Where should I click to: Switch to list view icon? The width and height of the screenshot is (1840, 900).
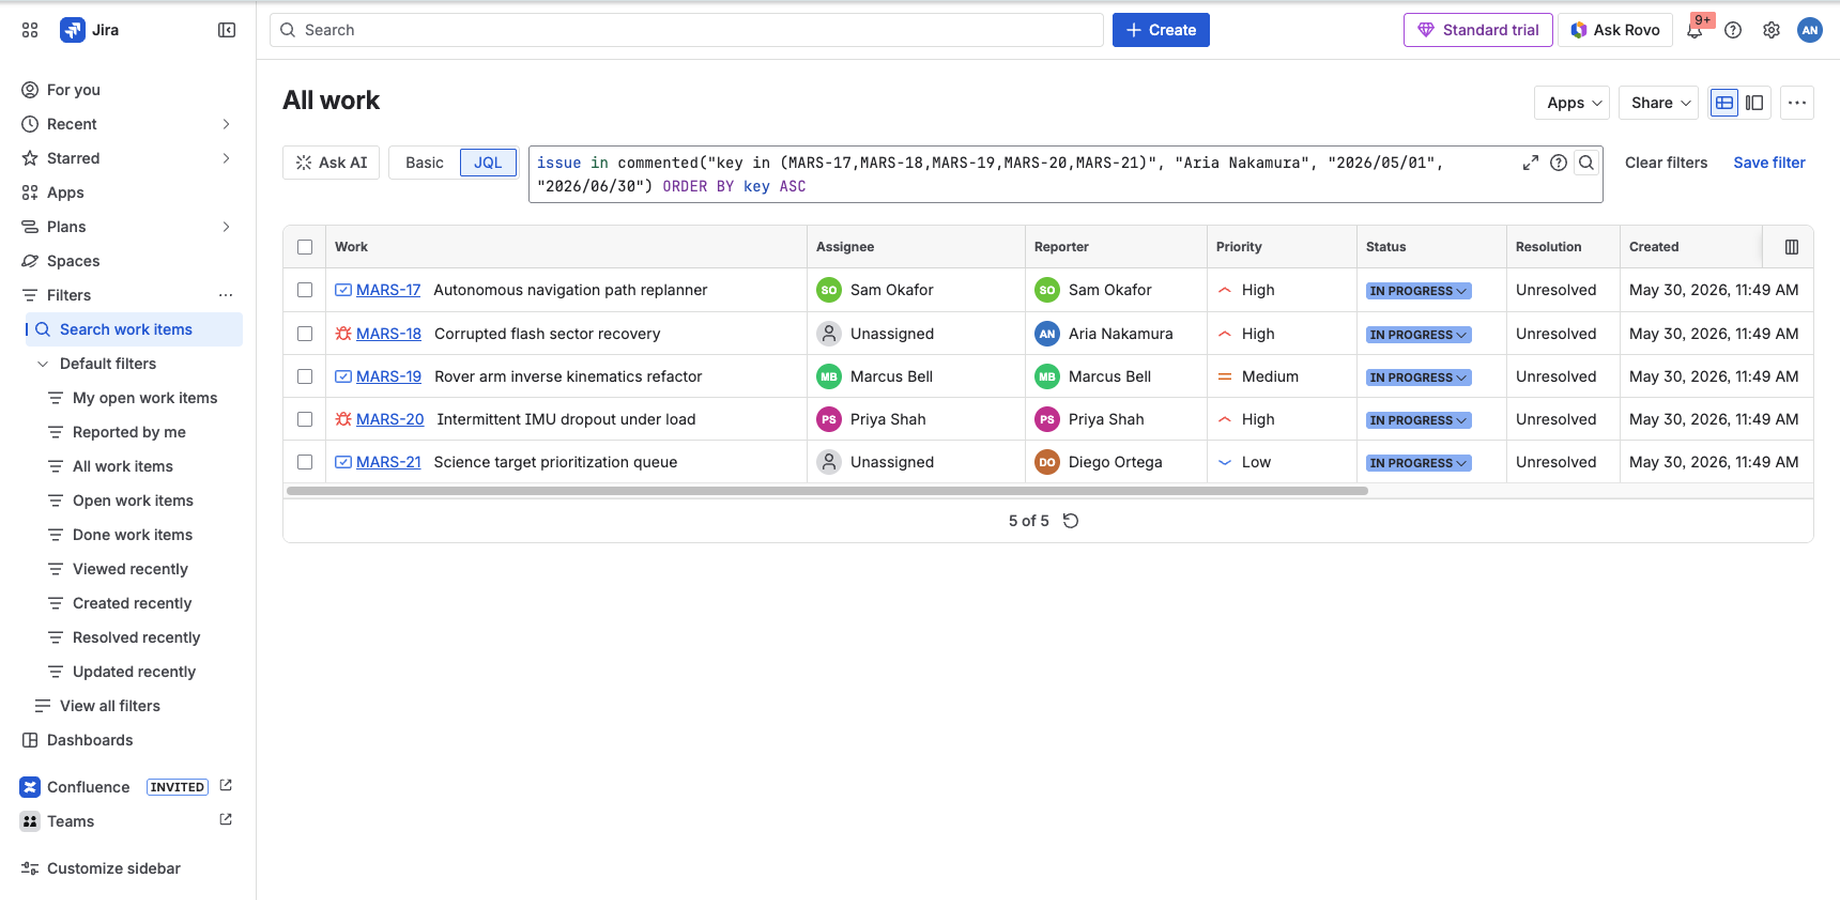coord(1724,102)
